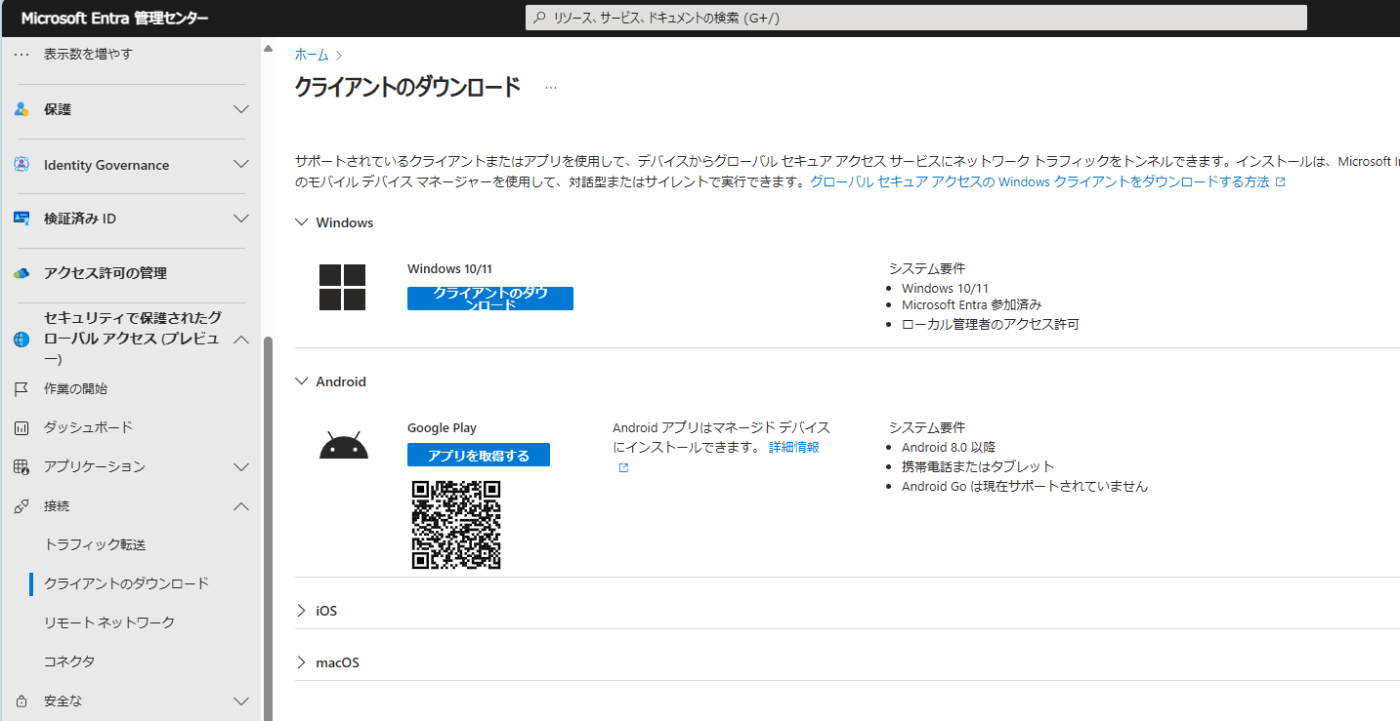
Task: Click the 検証済み ID icon
Action: [21, 218]
